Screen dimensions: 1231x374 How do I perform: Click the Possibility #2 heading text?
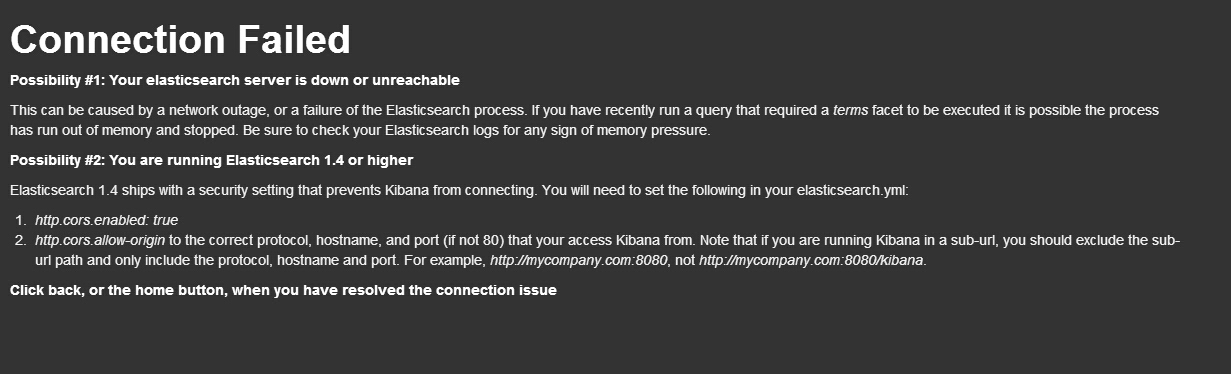click(x=211, y=160)
